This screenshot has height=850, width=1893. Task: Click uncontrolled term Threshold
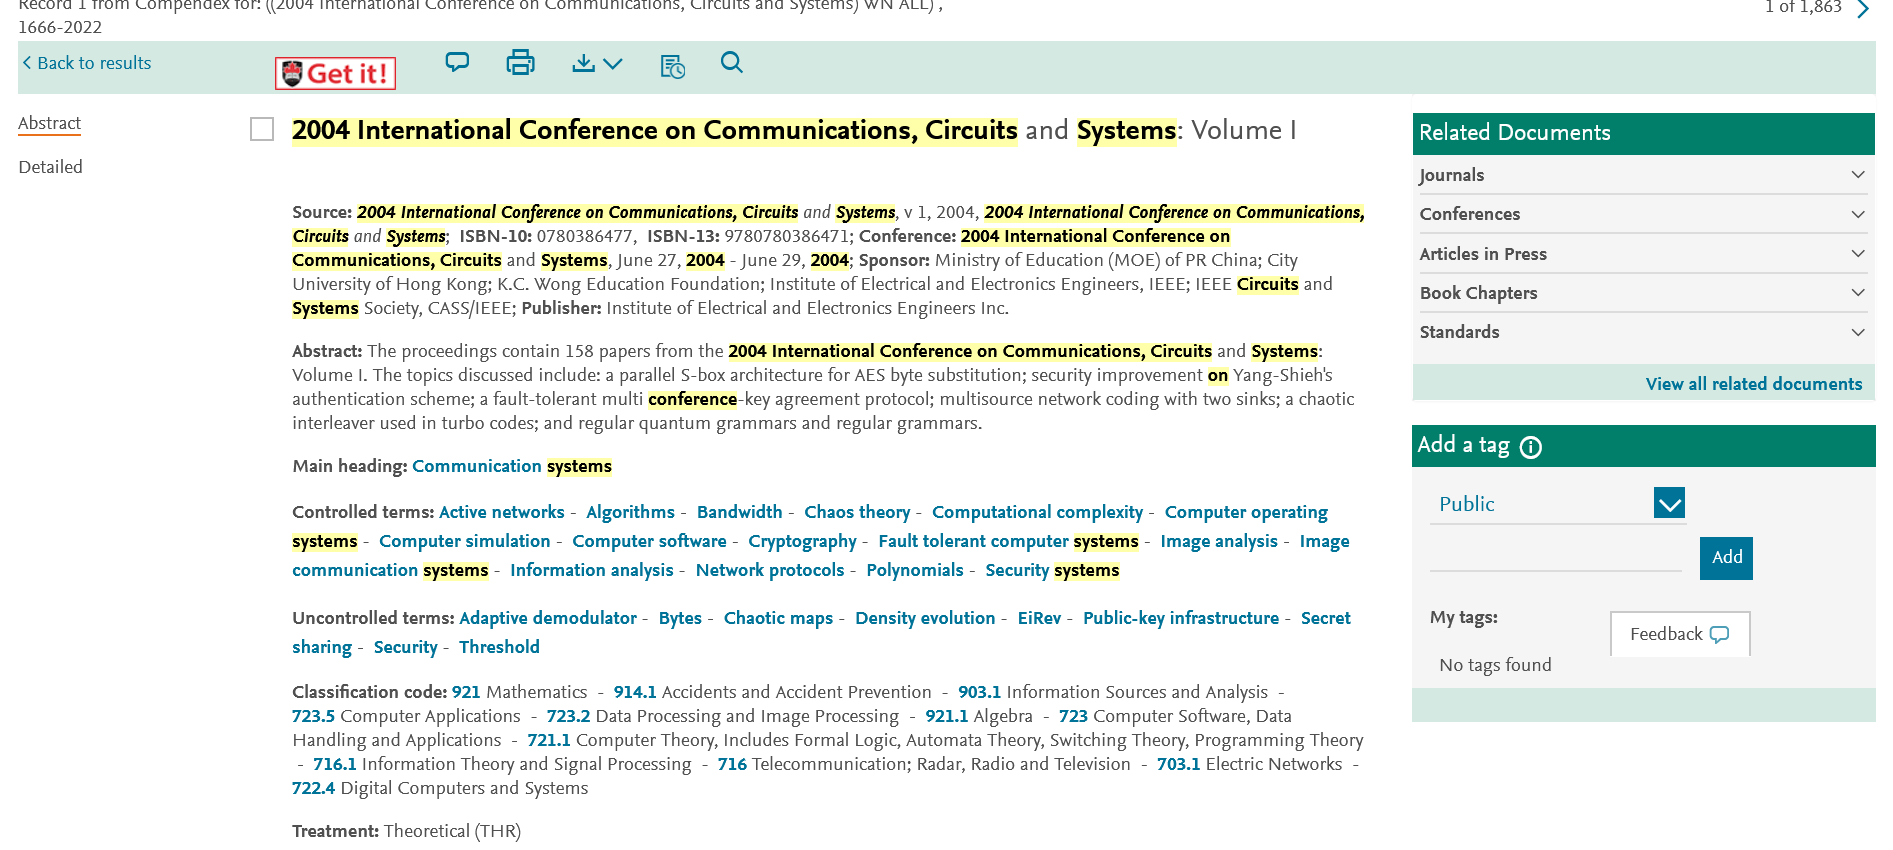pos(499,647)
